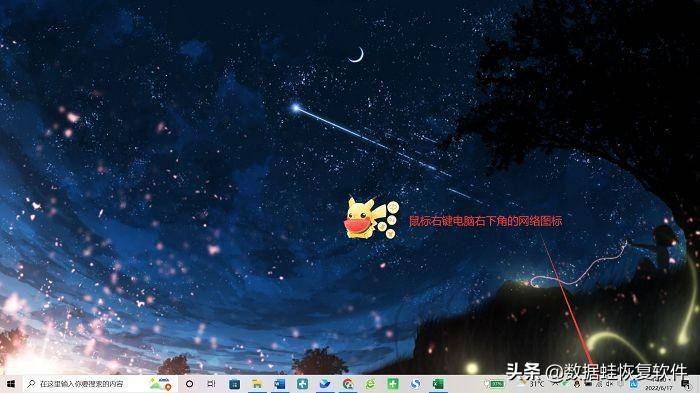The width and height of the screenshot is (700, 393).
Task: Click the 37% battery indicator
Action: pyautogui.click(x=495, y=384)
